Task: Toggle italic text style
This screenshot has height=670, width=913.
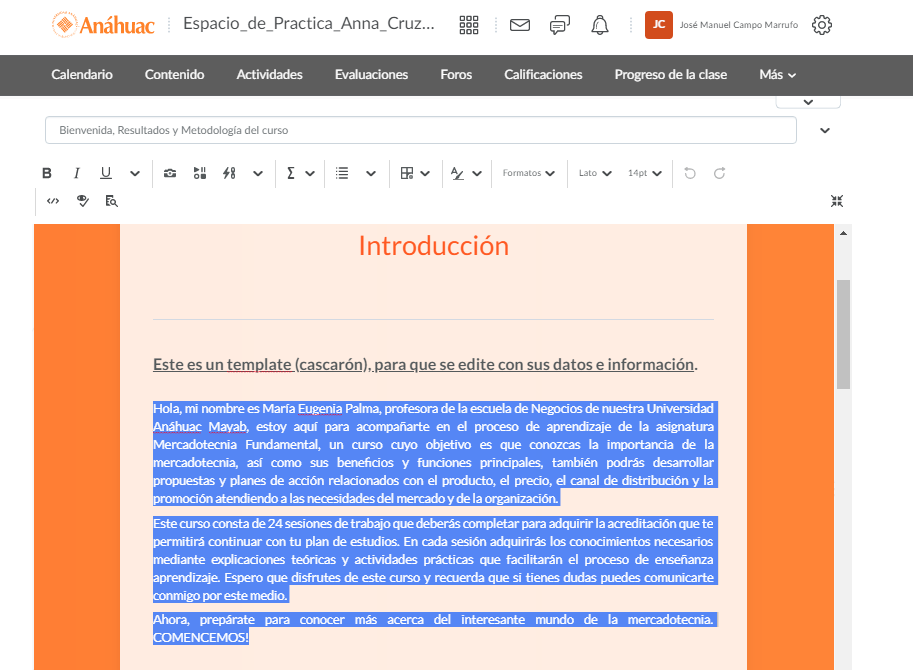Action: coord(76,173)
